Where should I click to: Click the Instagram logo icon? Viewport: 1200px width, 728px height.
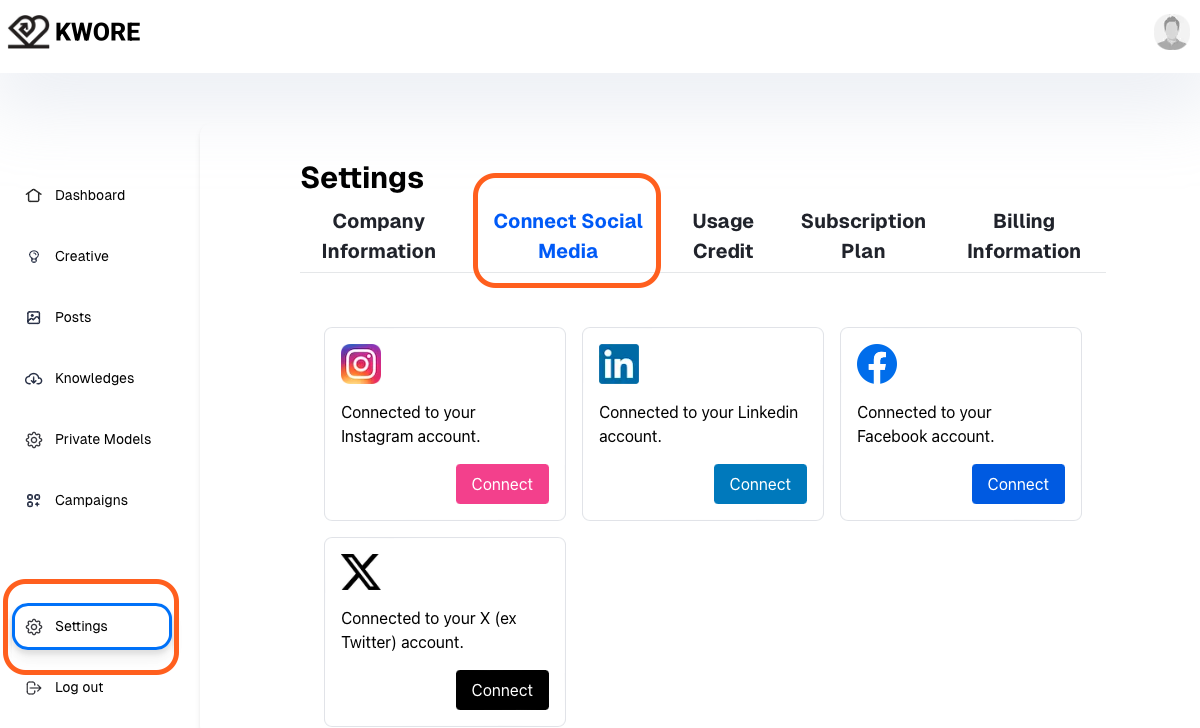361,364
